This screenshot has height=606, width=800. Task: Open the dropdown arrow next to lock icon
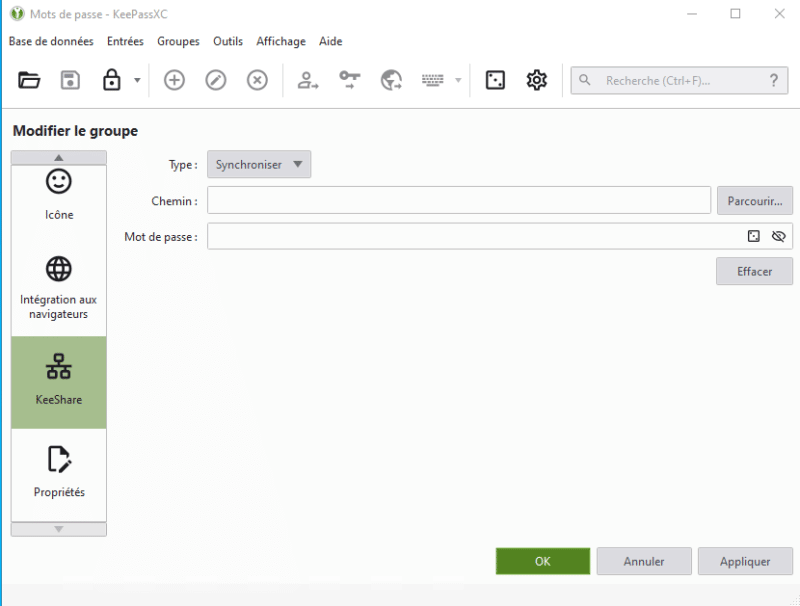tap(137, 80)
